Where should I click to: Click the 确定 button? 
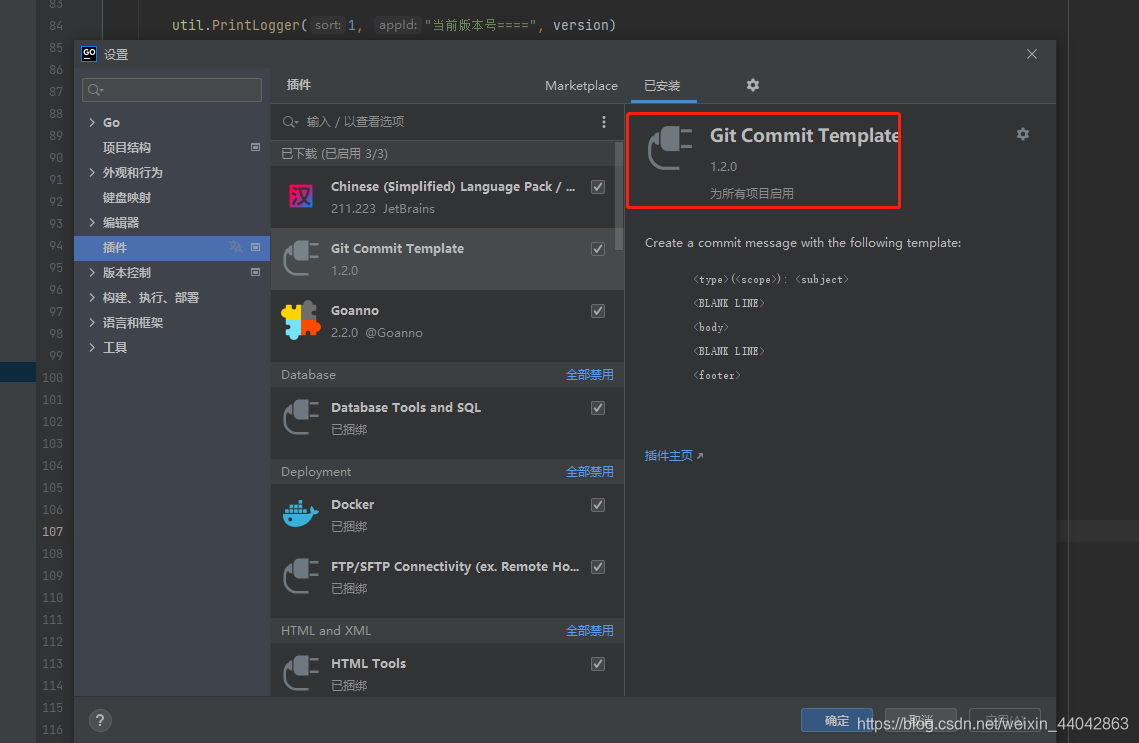pos(837,720)
